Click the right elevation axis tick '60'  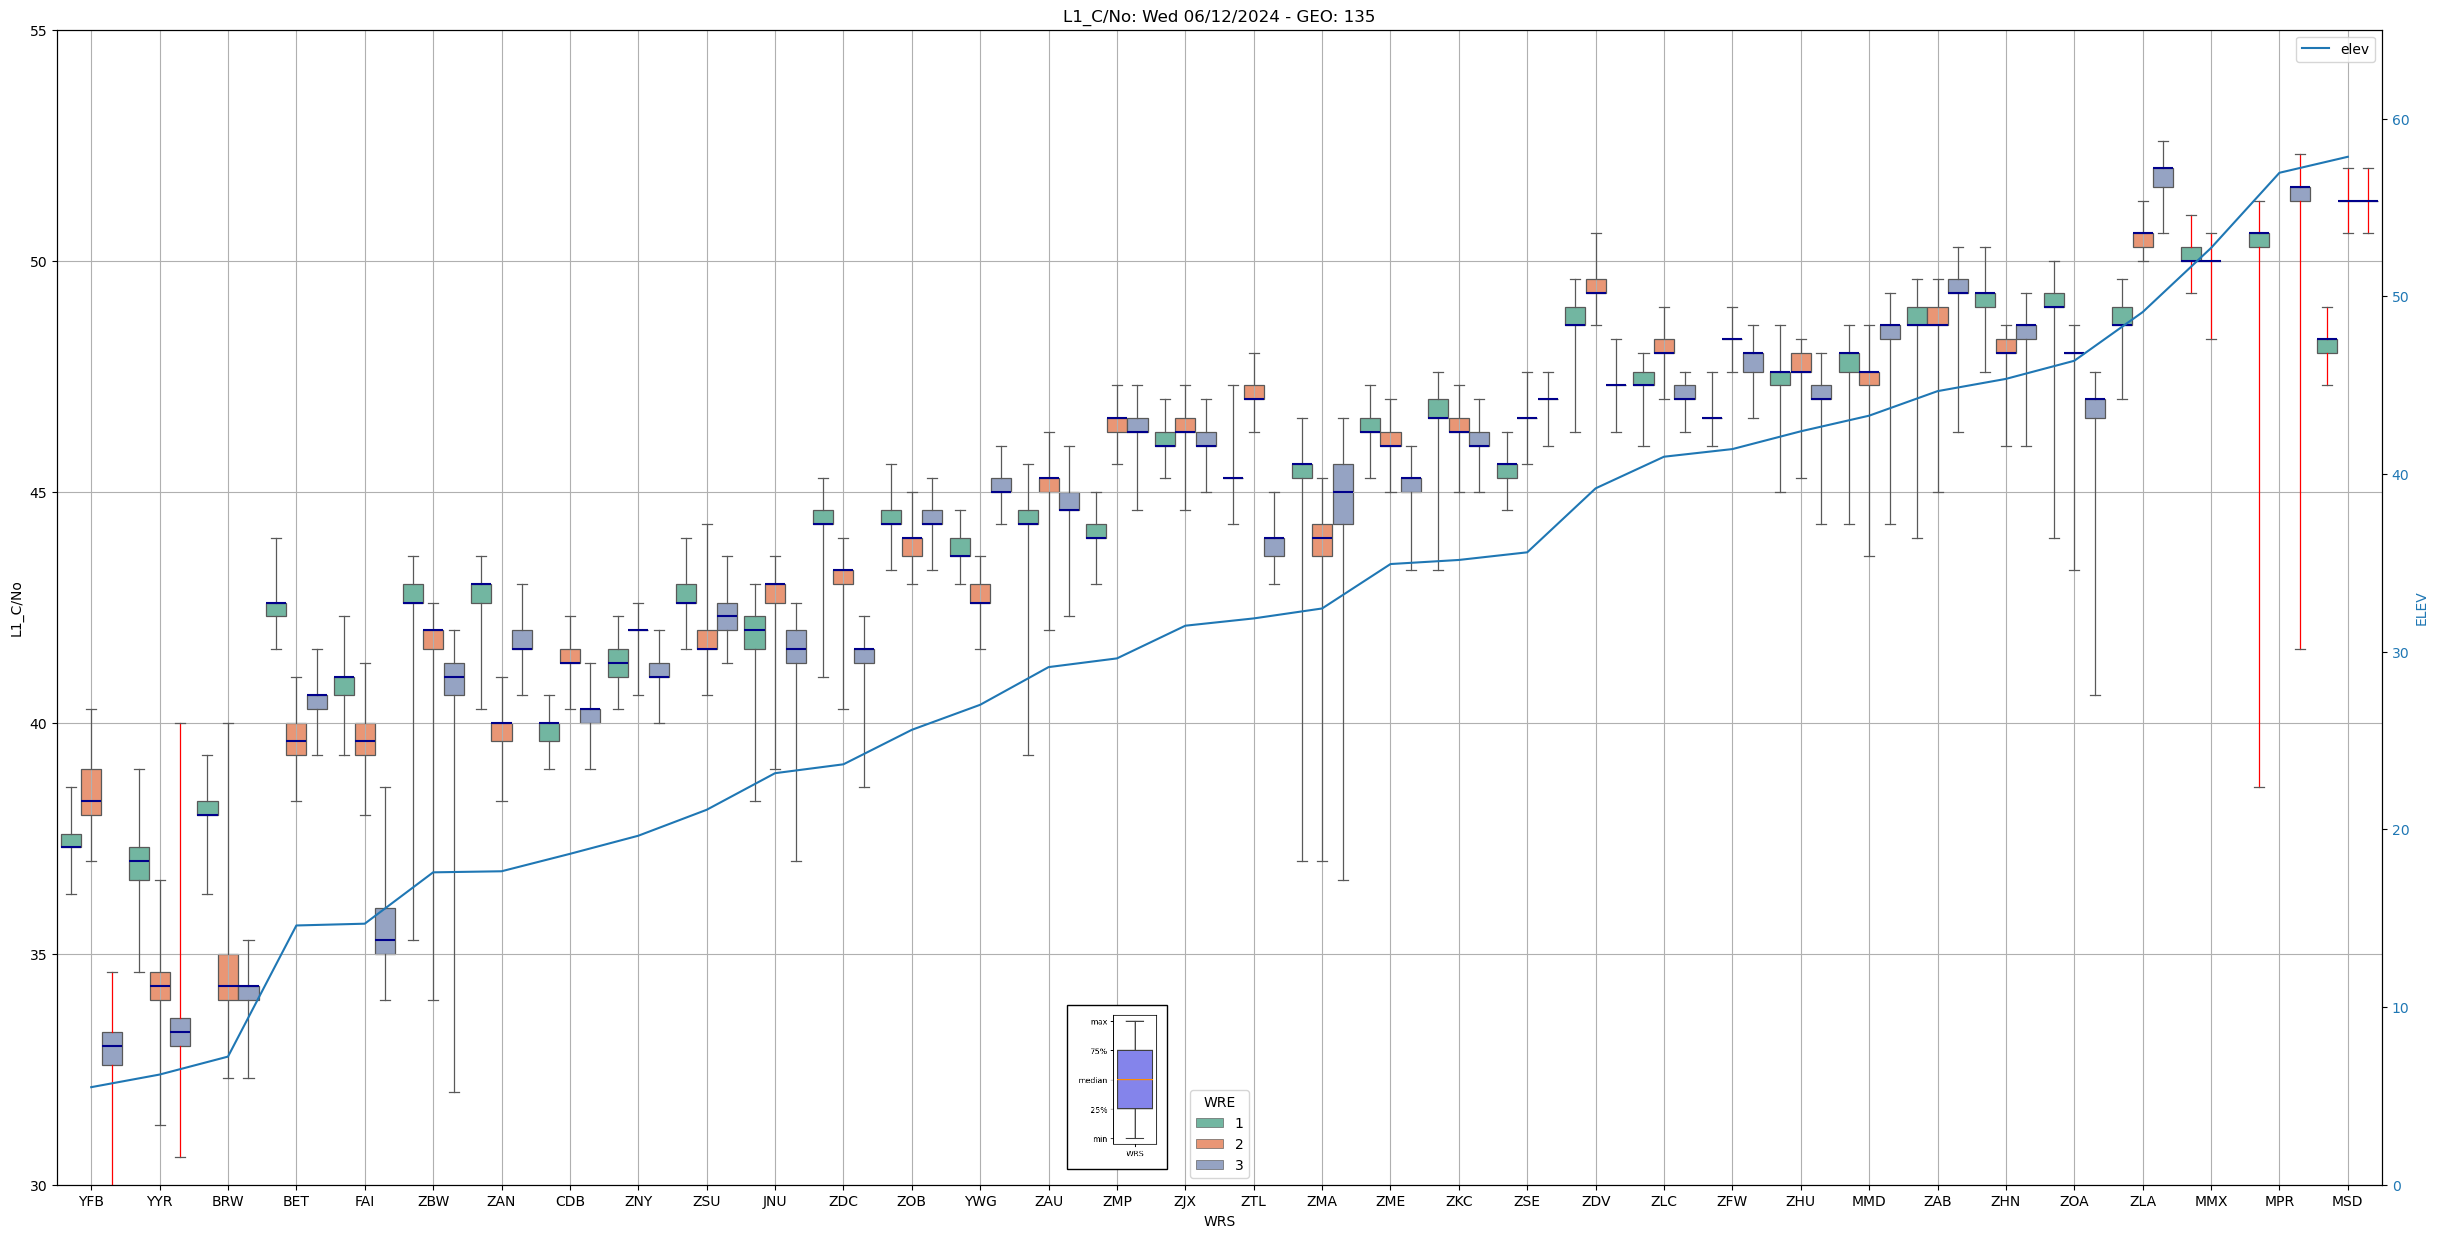[2400, 120]
